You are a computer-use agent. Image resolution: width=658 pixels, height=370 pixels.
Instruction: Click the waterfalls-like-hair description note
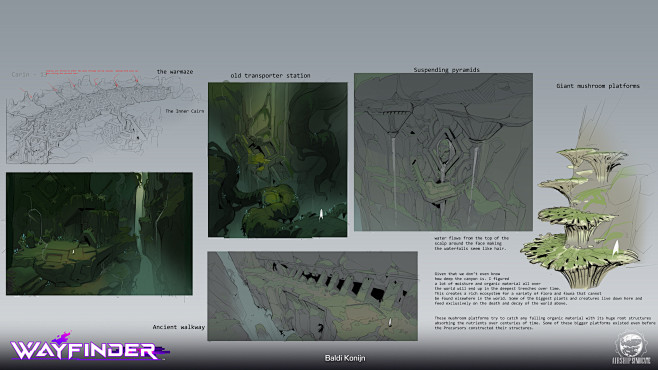pyautogui.click(x=471, y=243)
